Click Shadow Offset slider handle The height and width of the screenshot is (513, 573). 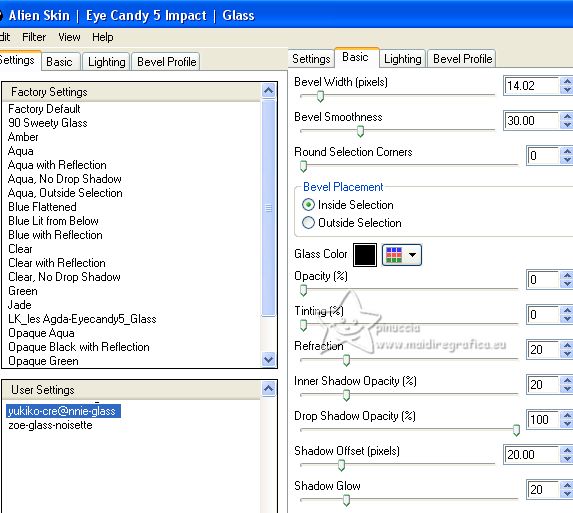click(341, 465)
